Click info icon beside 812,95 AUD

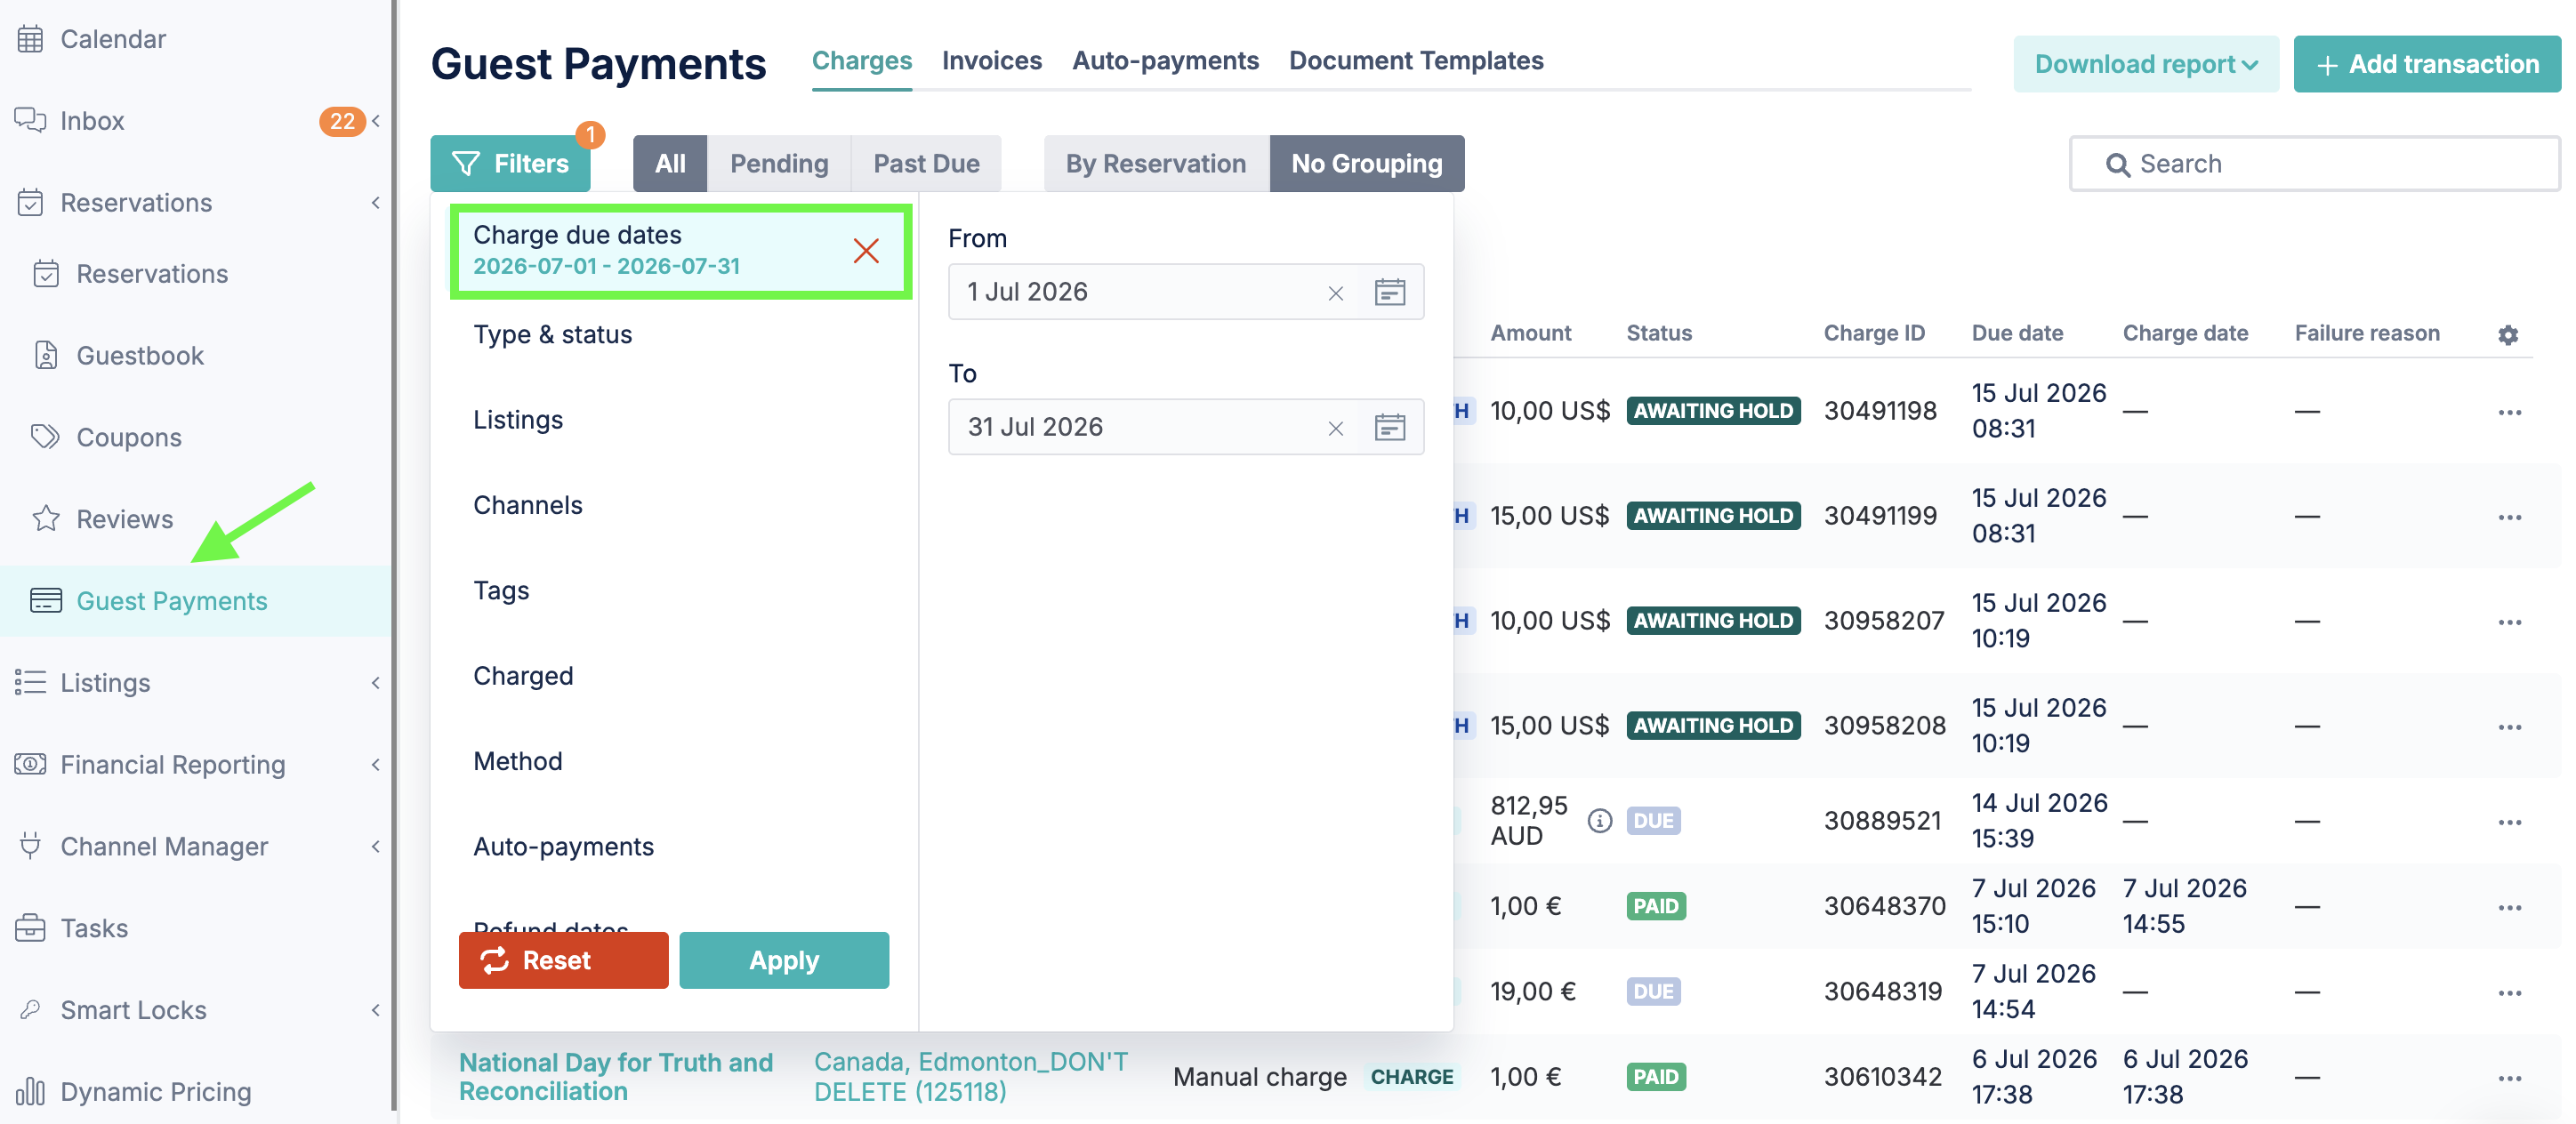coord(1599,821)
